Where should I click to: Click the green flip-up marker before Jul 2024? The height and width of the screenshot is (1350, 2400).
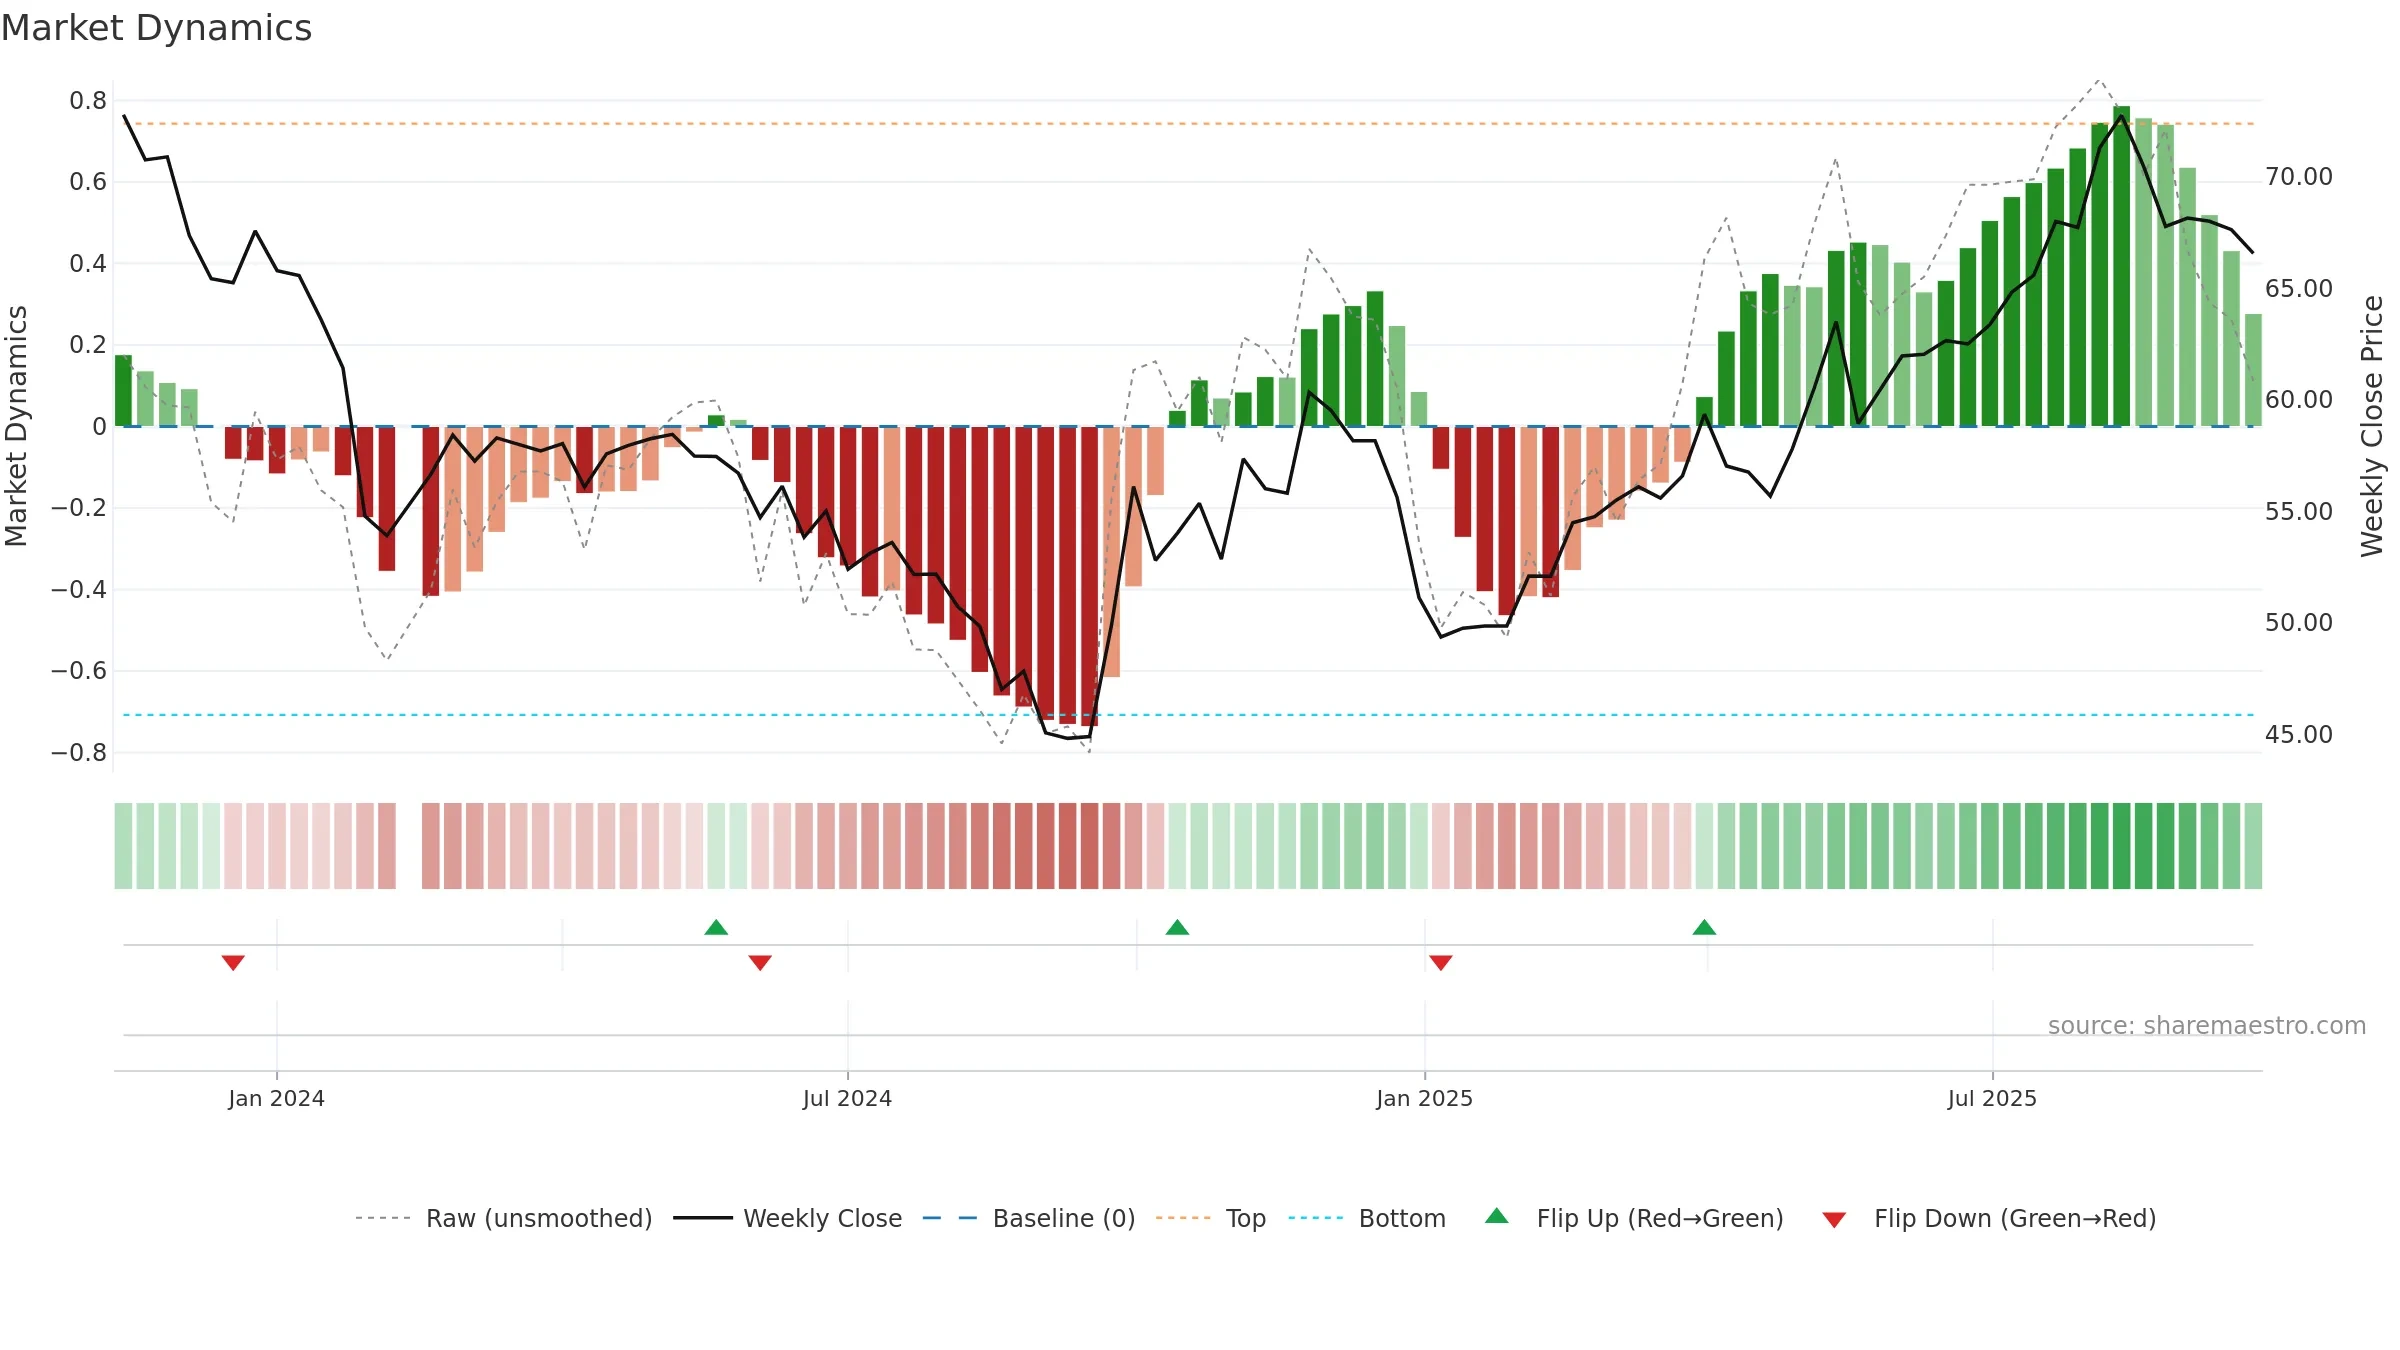click(x=716, y=927)
